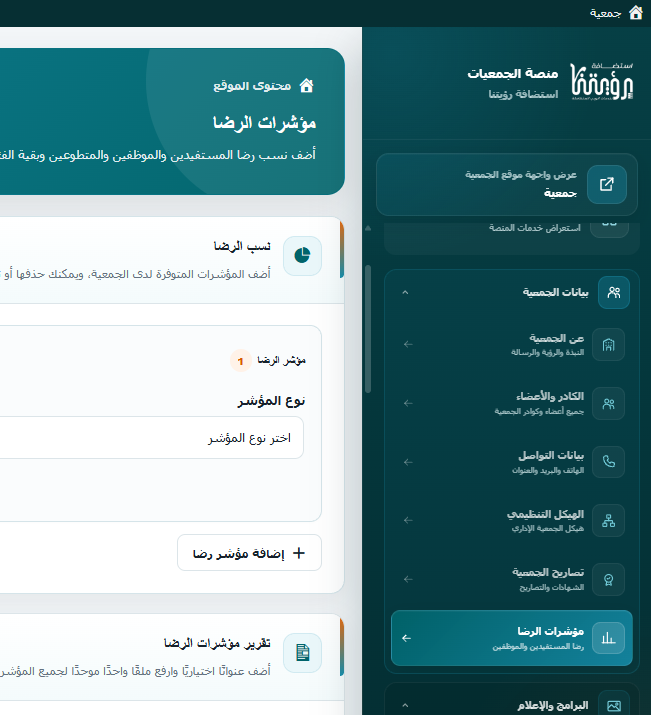Click the تصاريح الجمعية badge icon
Image resolution: width=651 pixels, height=715 pixels.
[x=608, y=580]
